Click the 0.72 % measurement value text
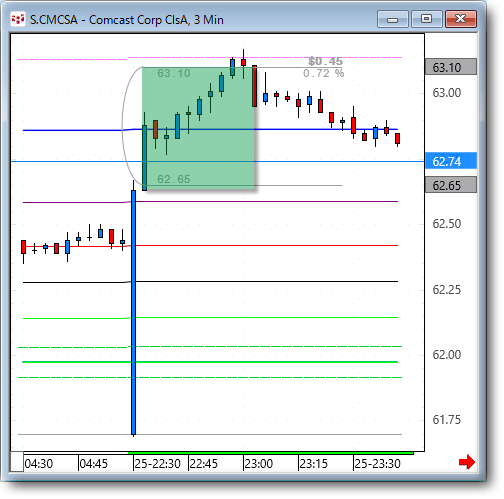The width and height of the screenshot is (504, 499). (x=324, y=73)
